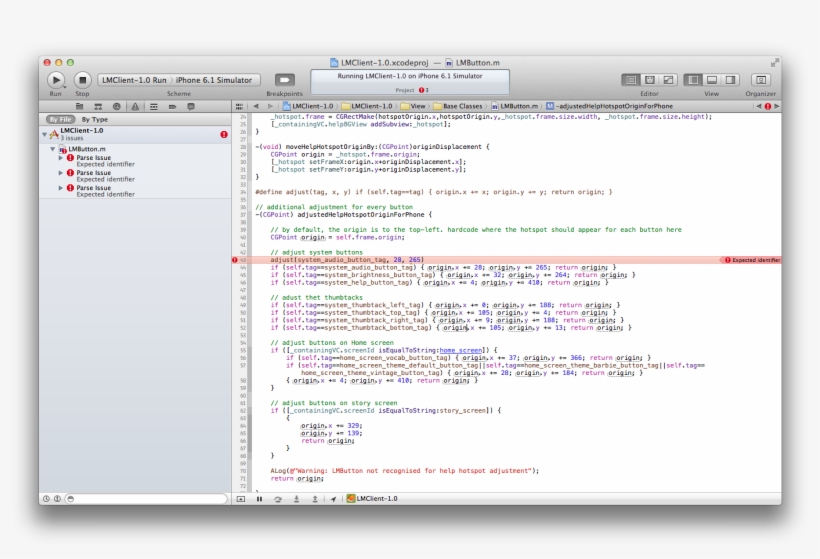Jump to the next issue arrow
Screen dimensions: 820x559
point(777,106)
